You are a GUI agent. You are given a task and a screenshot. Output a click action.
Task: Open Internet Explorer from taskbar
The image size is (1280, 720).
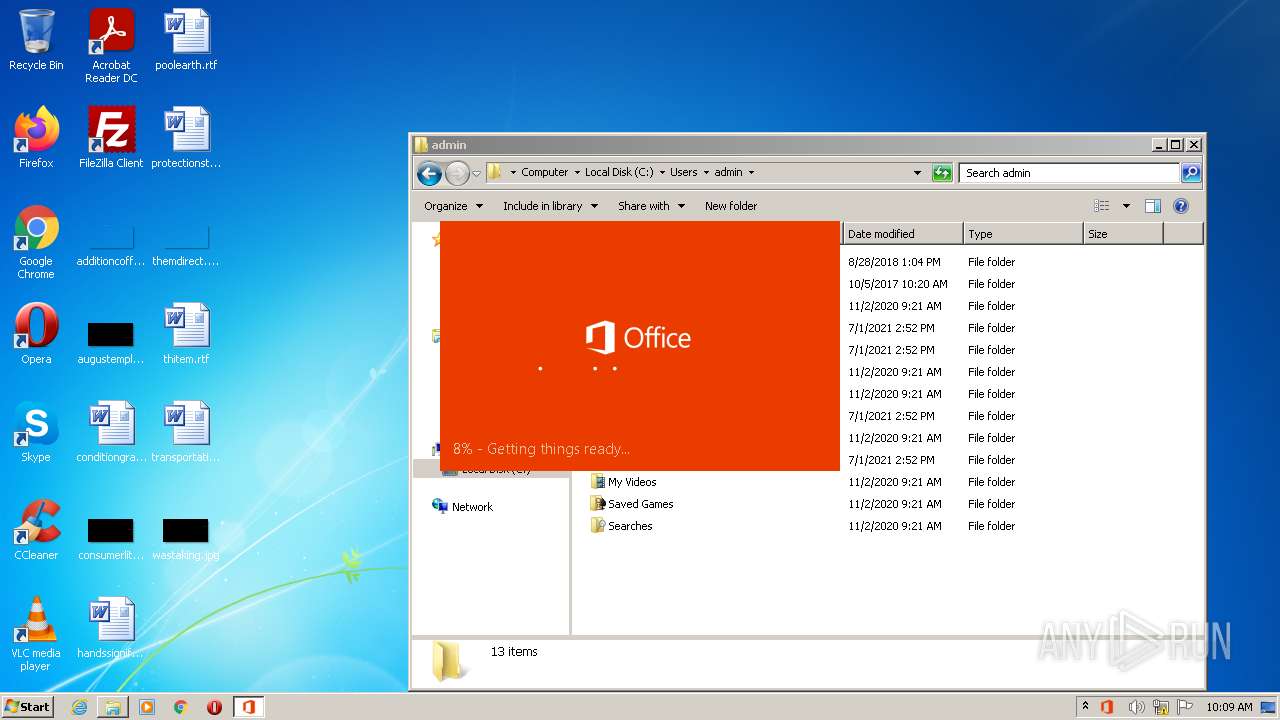point(79,707)
